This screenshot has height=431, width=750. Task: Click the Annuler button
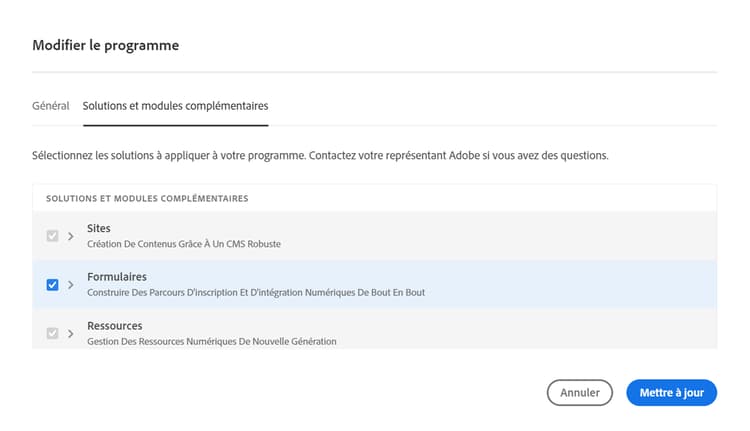tap(580, 393)
